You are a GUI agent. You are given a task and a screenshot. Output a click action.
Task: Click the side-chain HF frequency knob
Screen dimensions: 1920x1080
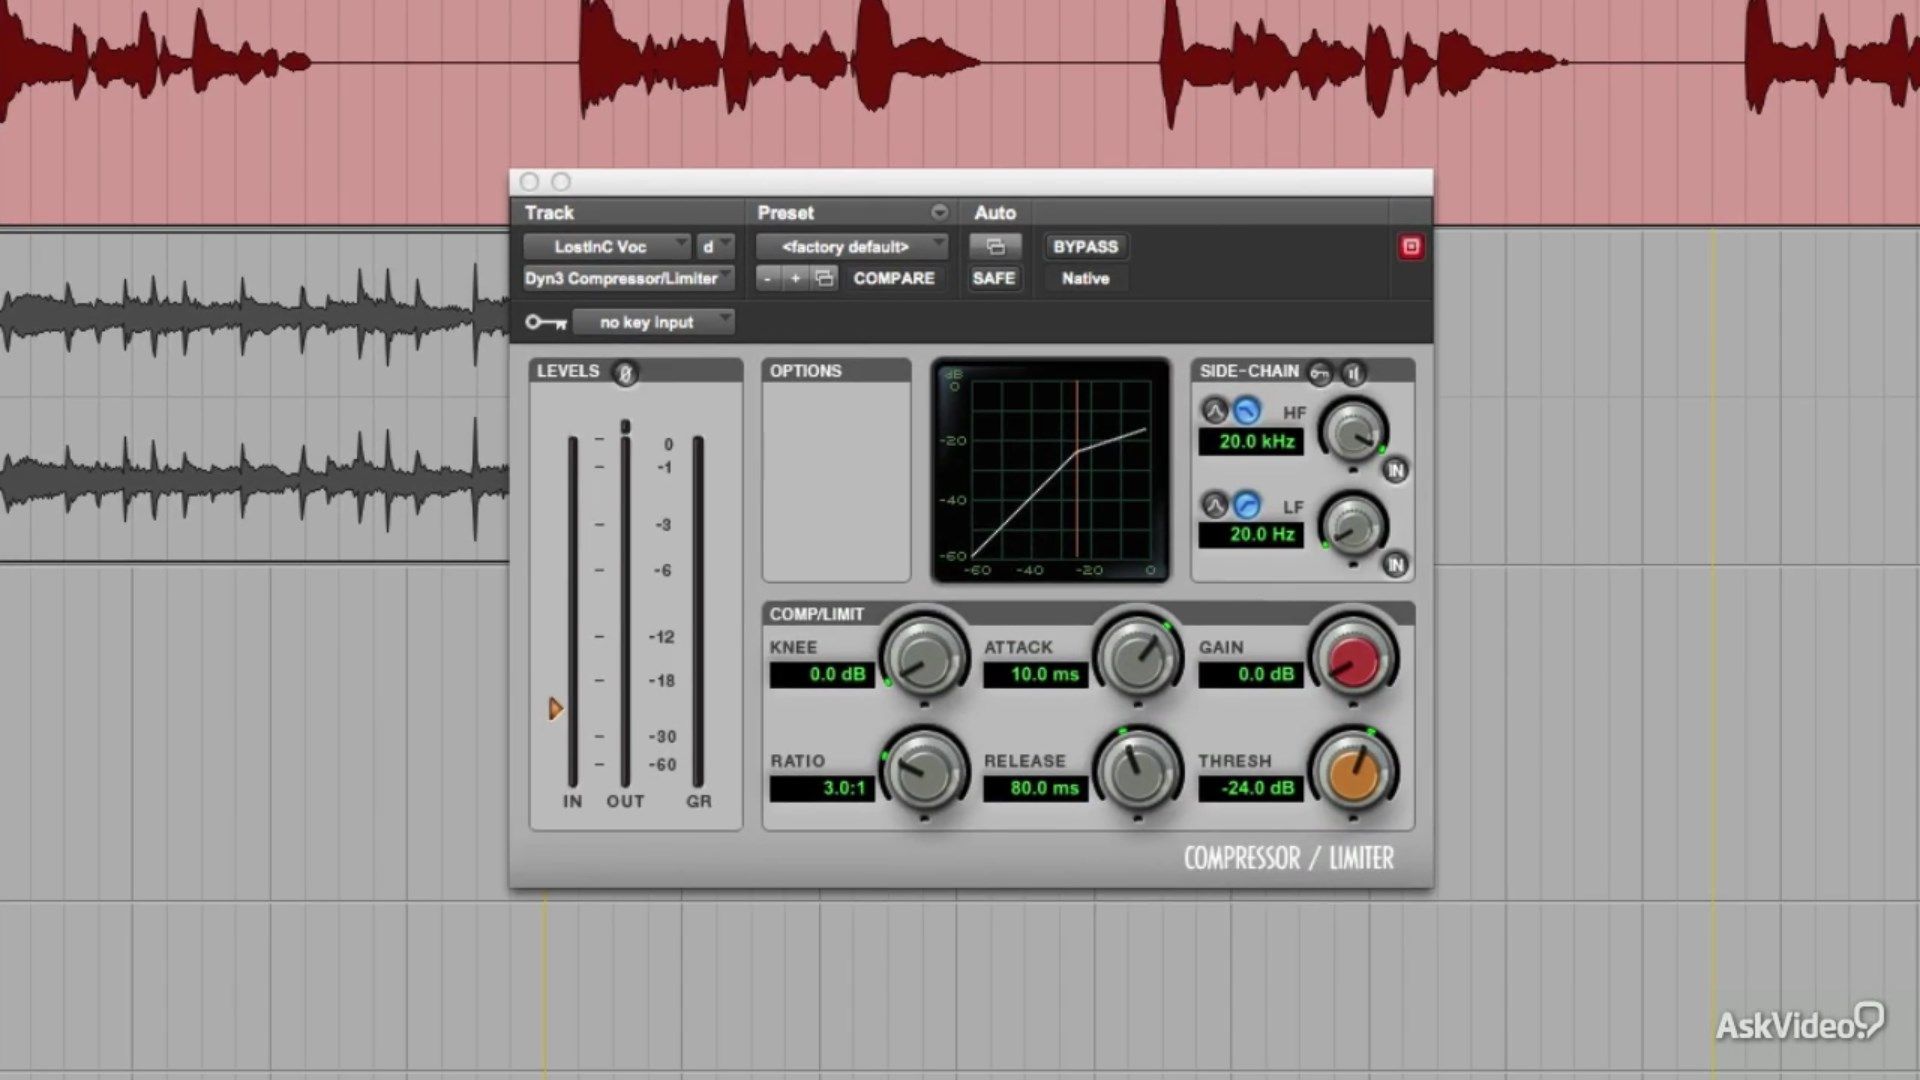pos(1353,429)
